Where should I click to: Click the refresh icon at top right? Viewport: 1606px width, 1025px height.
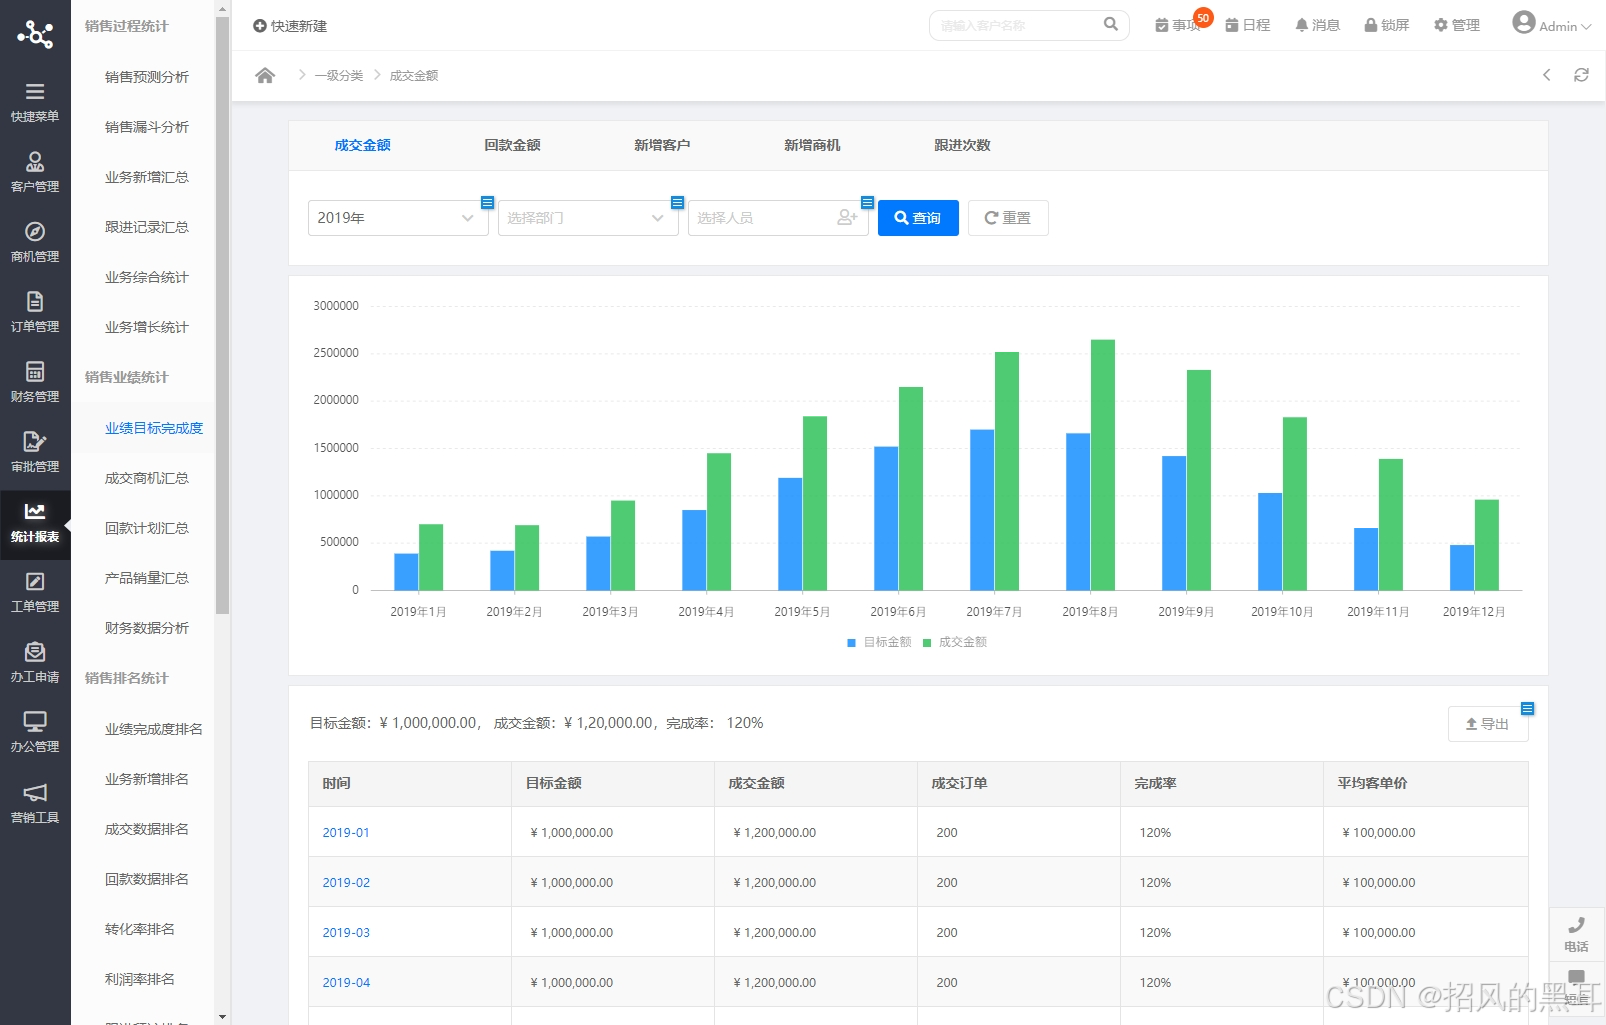pyautogui.click(x=1581, y=75)
